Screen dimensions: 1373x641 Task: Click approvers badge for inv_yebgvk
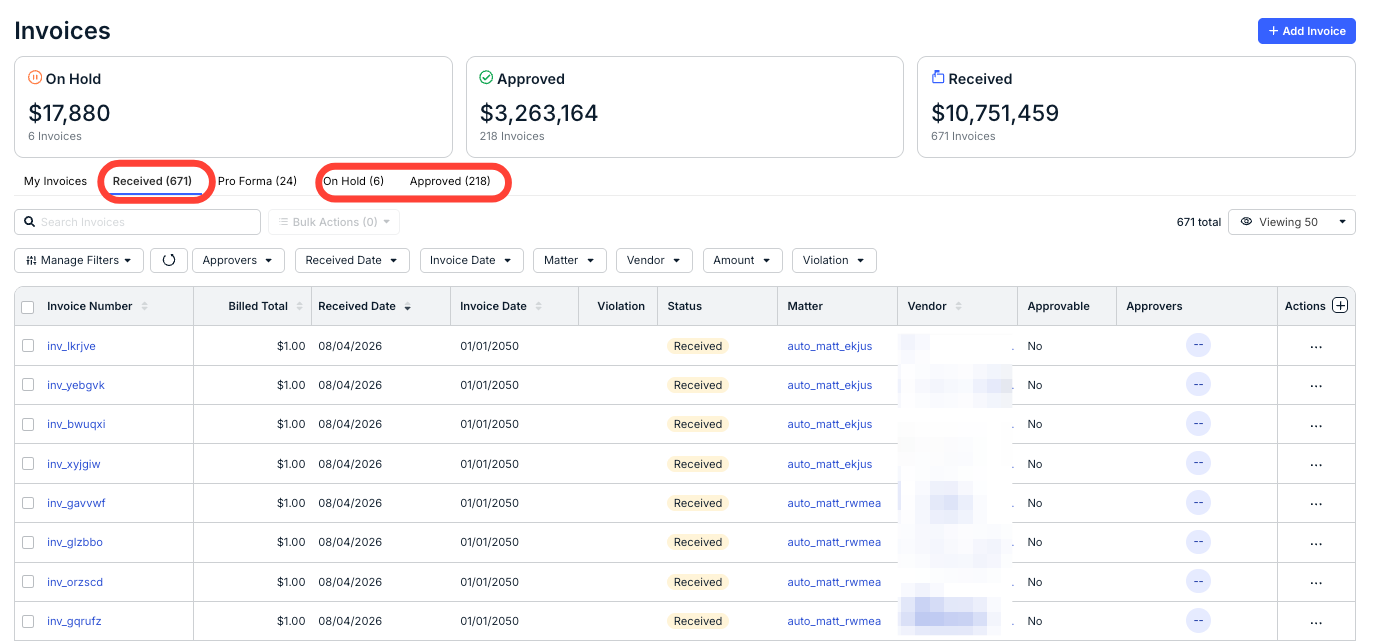[1198, 384]
